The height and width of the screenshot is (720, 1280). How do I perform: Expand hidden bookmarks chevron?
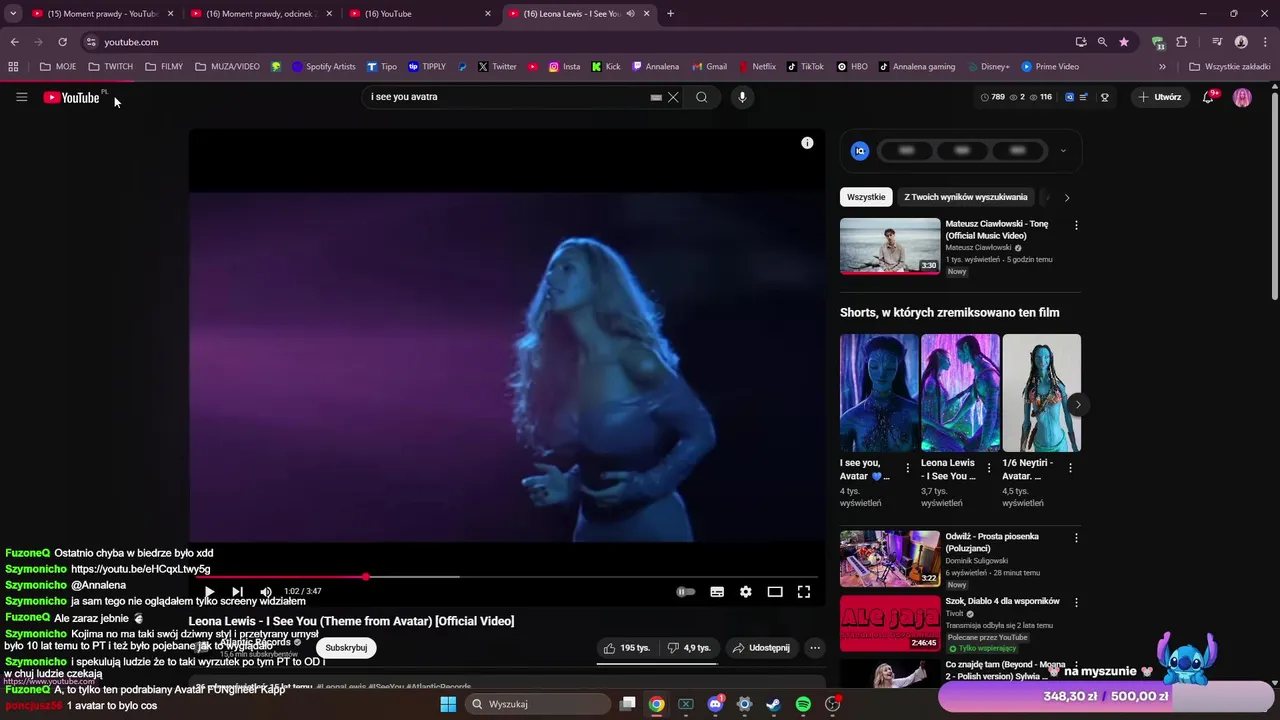pos(1162,67)
